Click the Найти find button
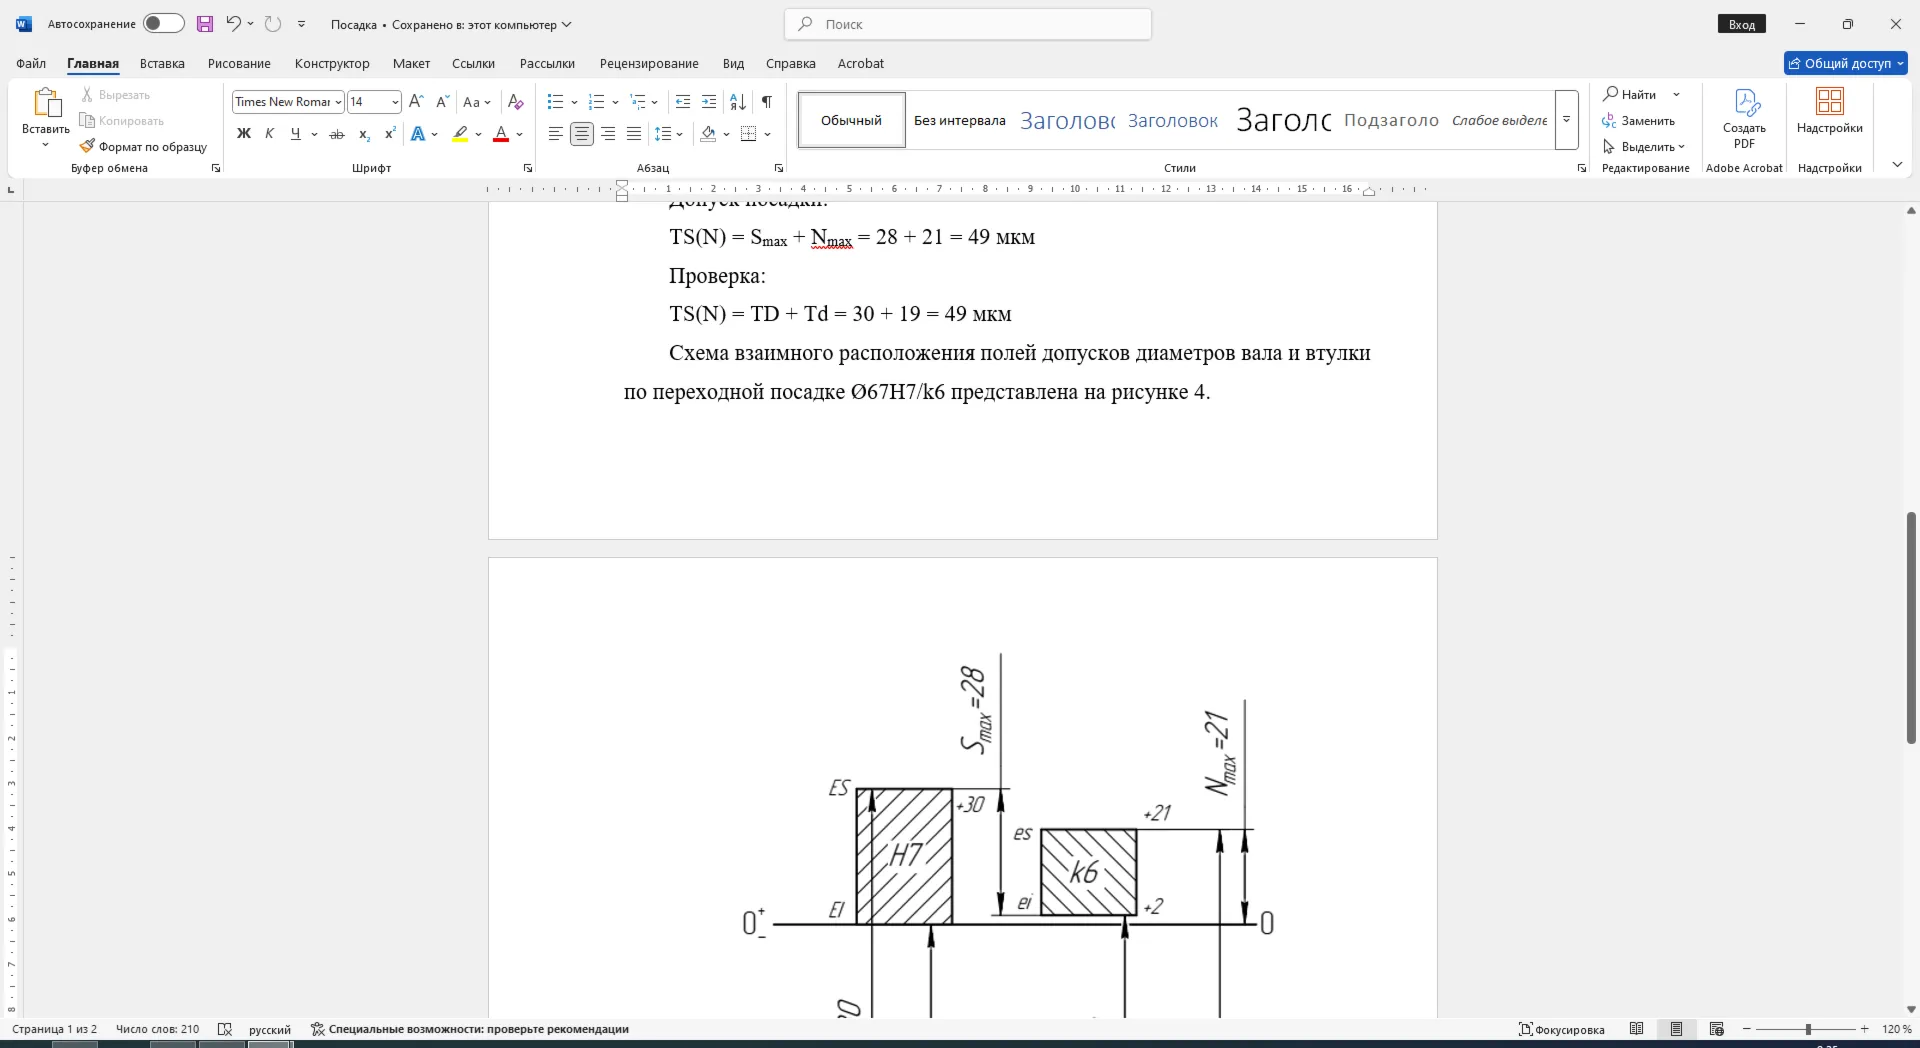Image resolution: width=1920 pixels, height=1048 pixels. pyautogui.click(x=1630, y=94)
